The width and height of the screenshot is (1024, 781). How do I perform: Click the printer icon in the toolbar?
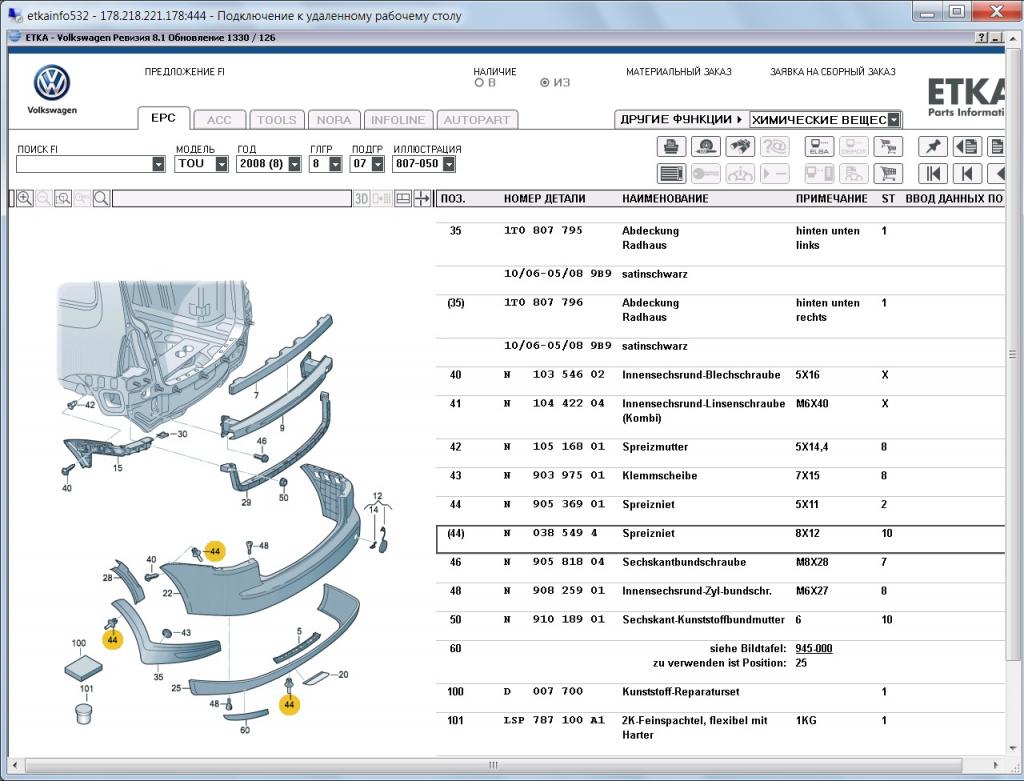(671, 146)
